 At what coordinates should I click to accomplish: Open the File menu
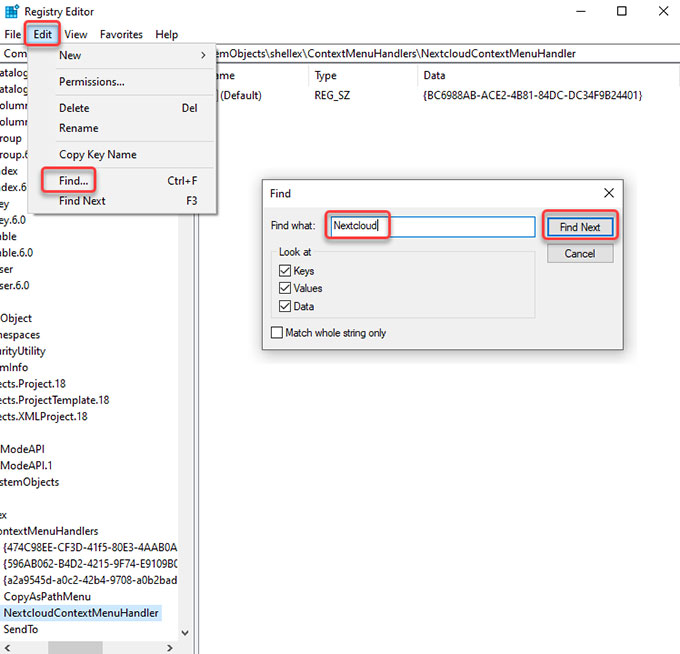coord(13,34)
